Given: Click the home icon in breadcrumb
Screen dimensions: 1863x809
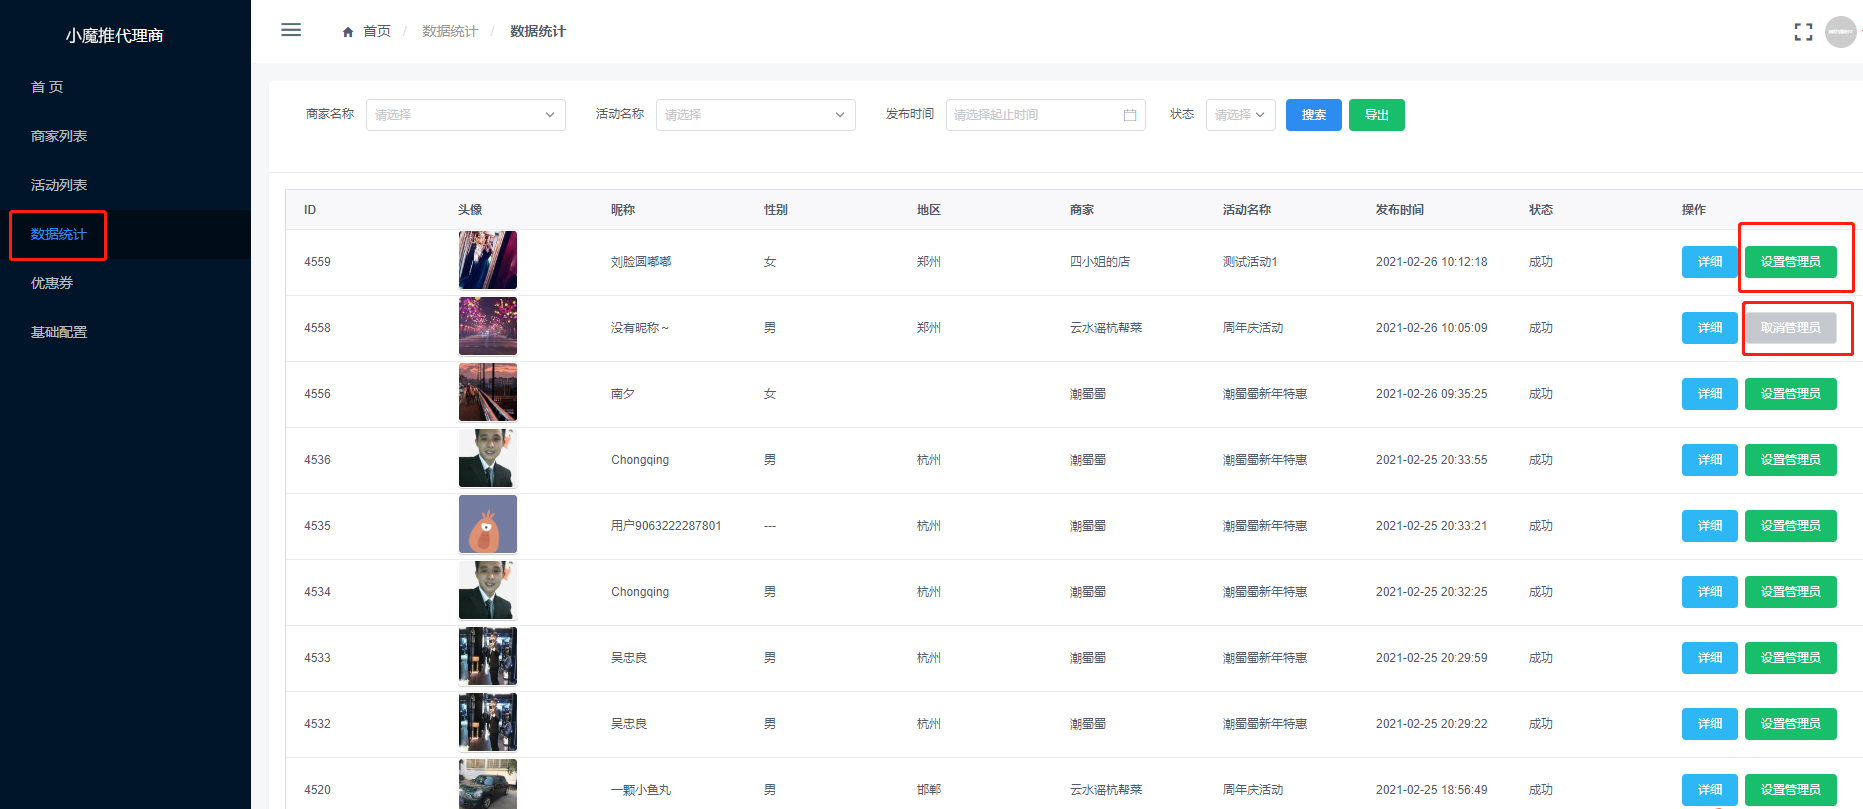Looking at the screenshot, I should [348, 32].
